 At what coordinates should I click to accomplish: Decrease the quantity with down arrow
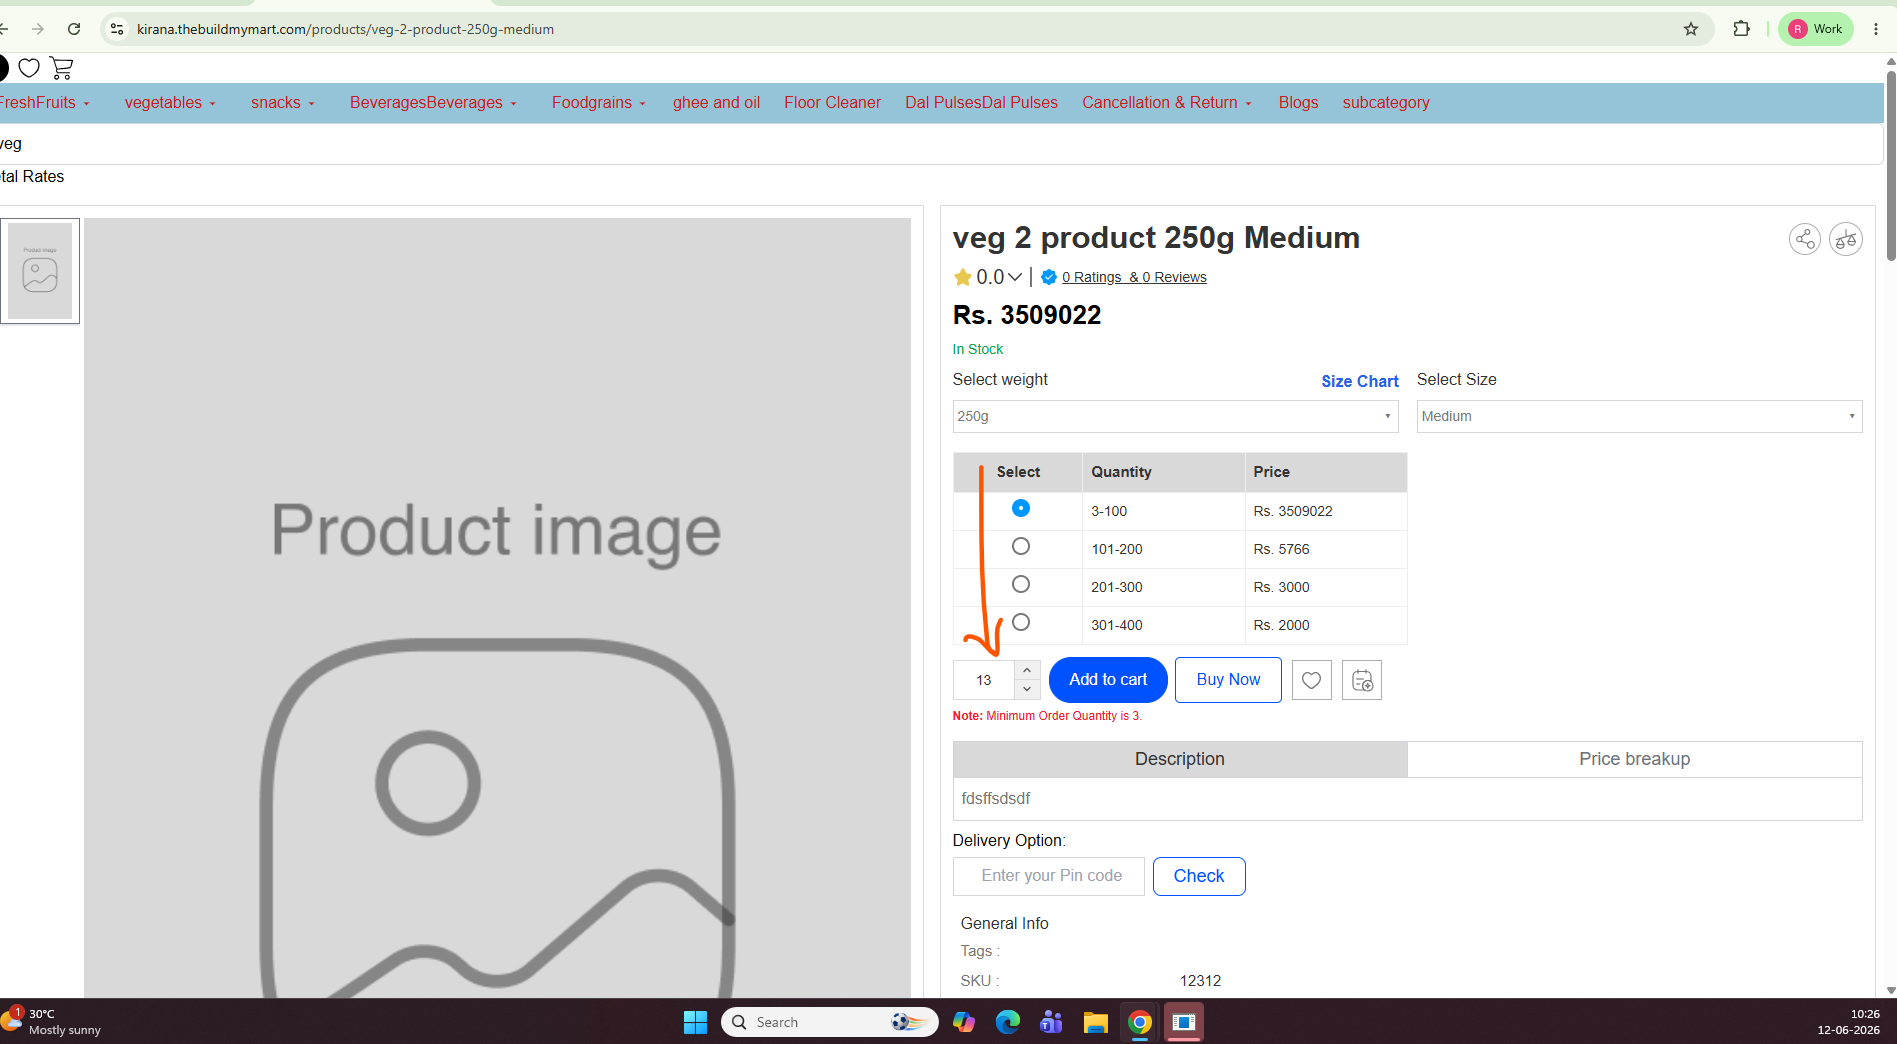coord(1026,689)
